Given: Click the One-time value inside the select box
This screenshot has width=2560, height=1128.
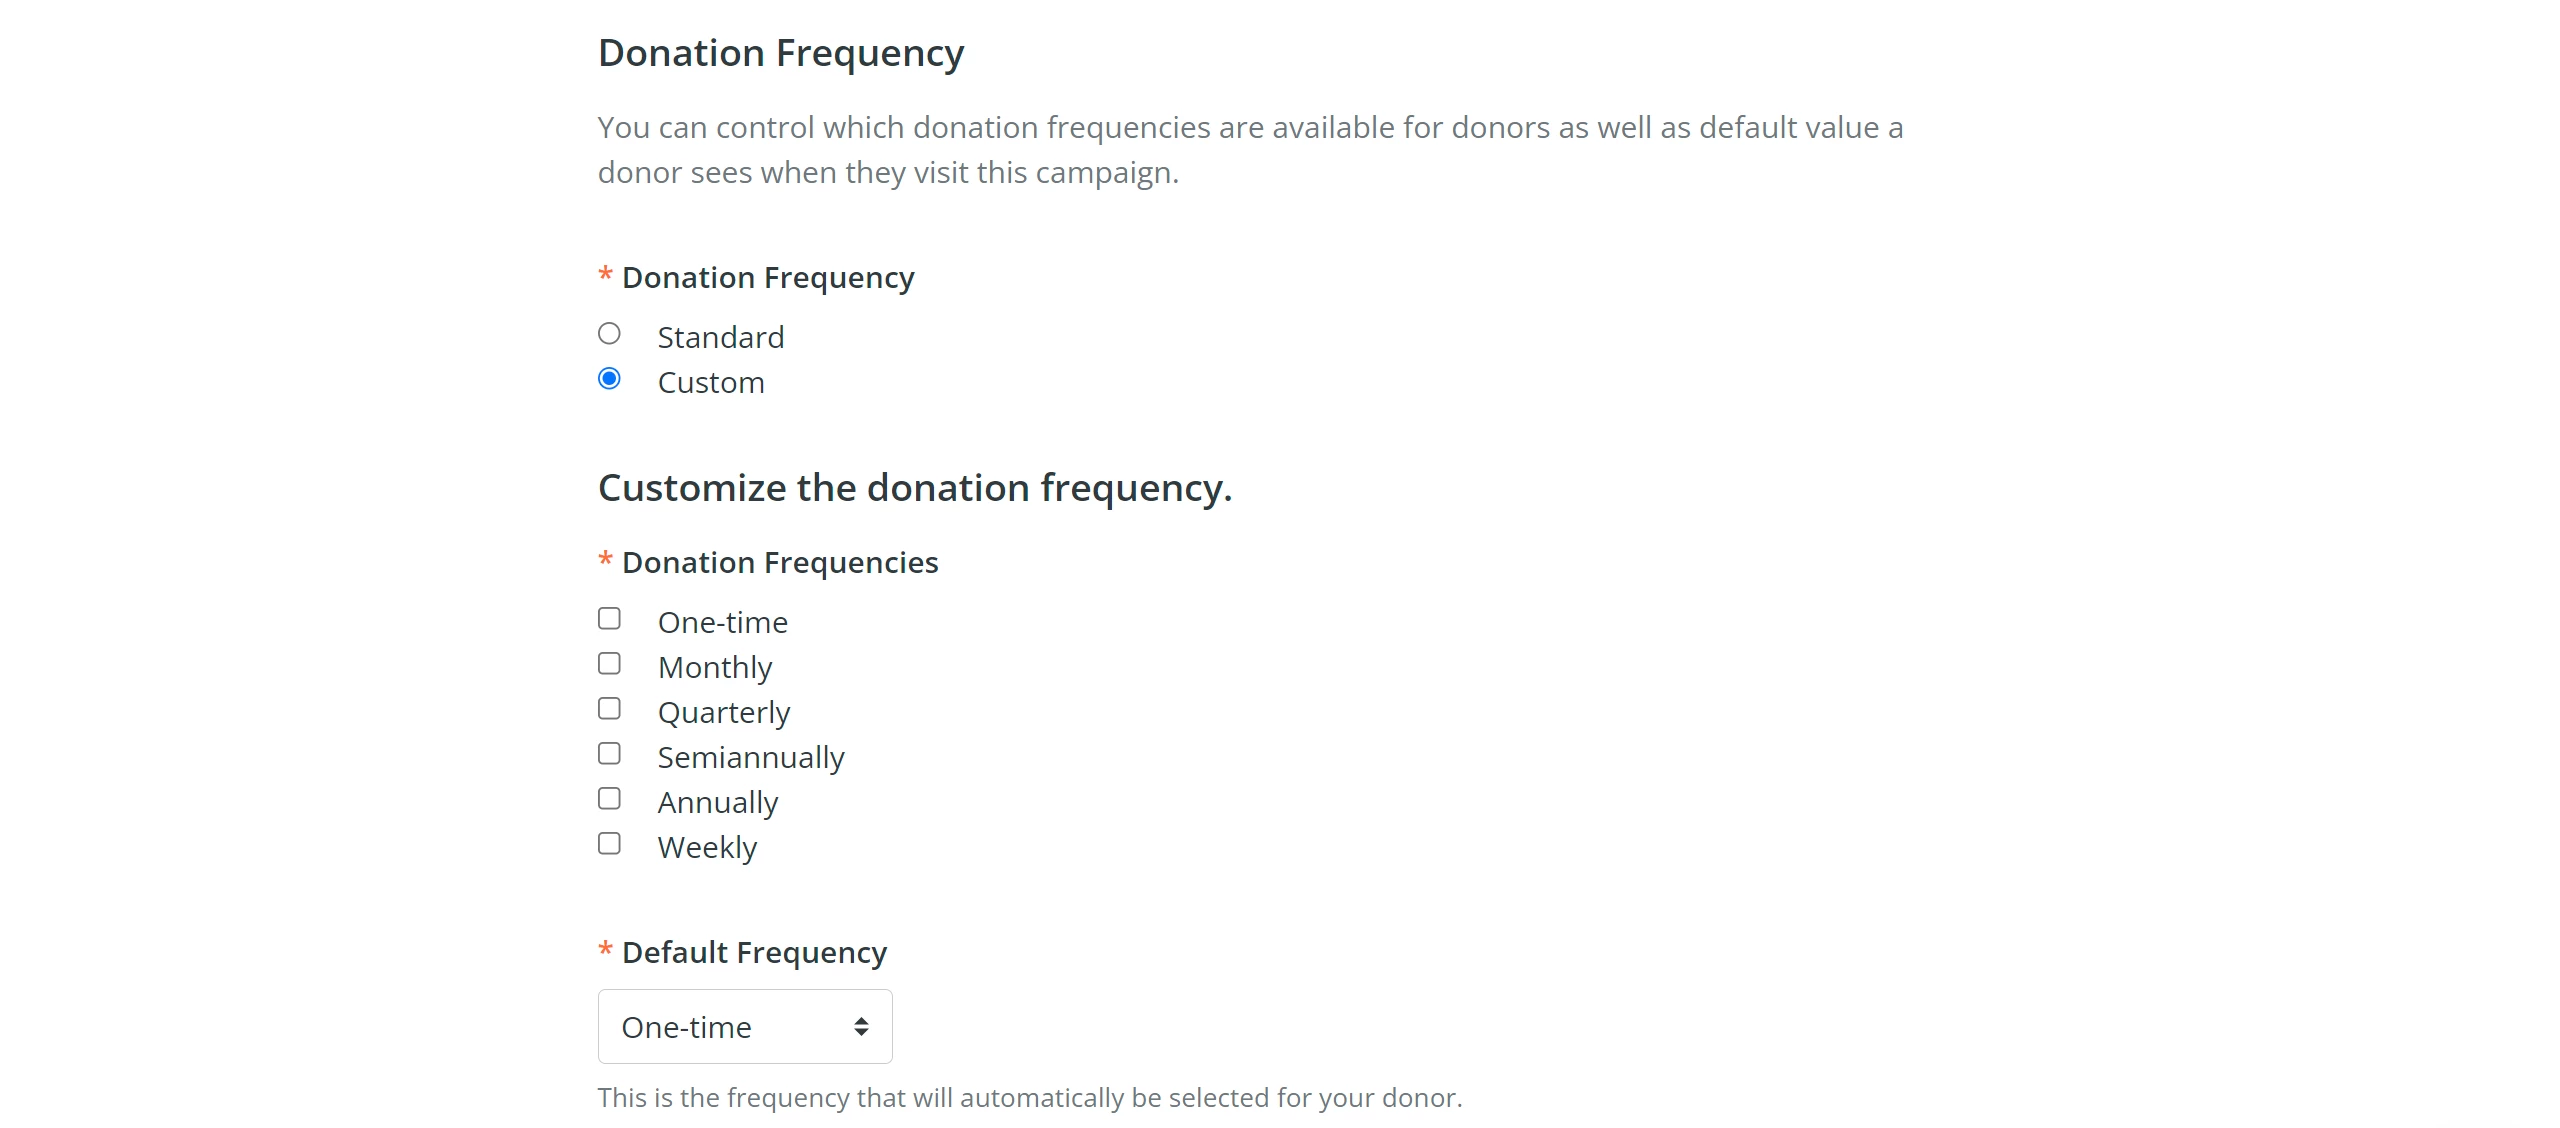Looking at the screenshot, I should click(686, 1026).
